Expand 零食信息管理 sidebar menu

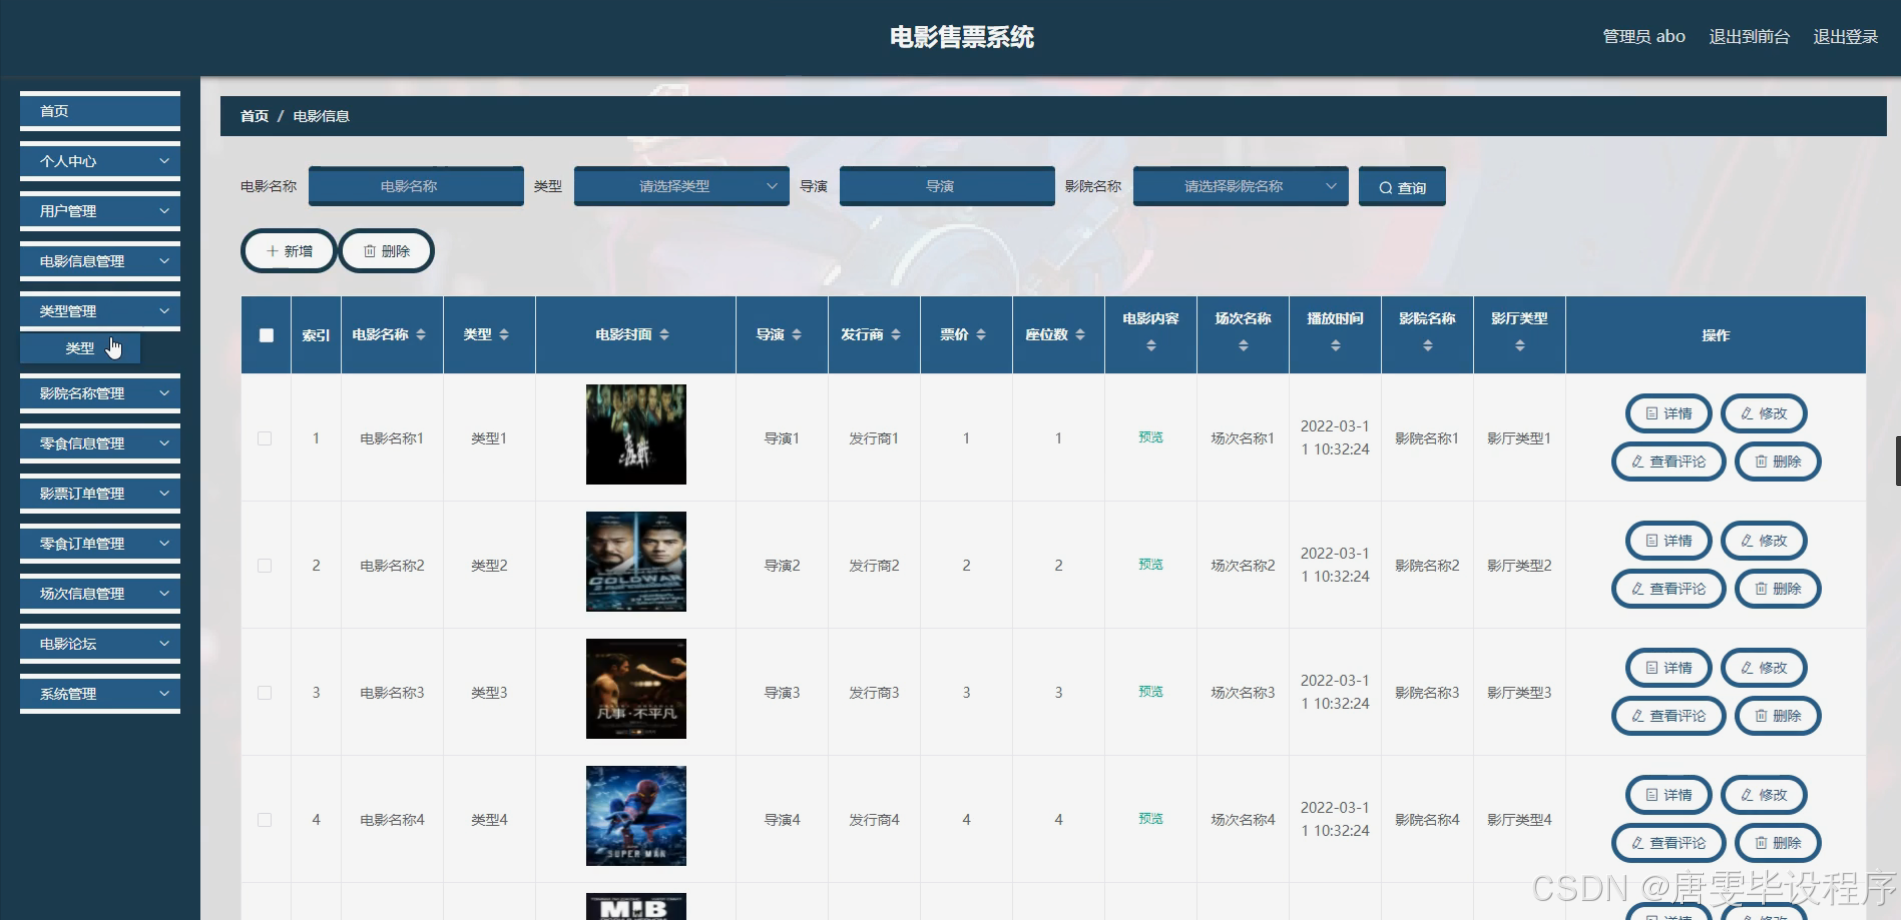click(100, 443)
